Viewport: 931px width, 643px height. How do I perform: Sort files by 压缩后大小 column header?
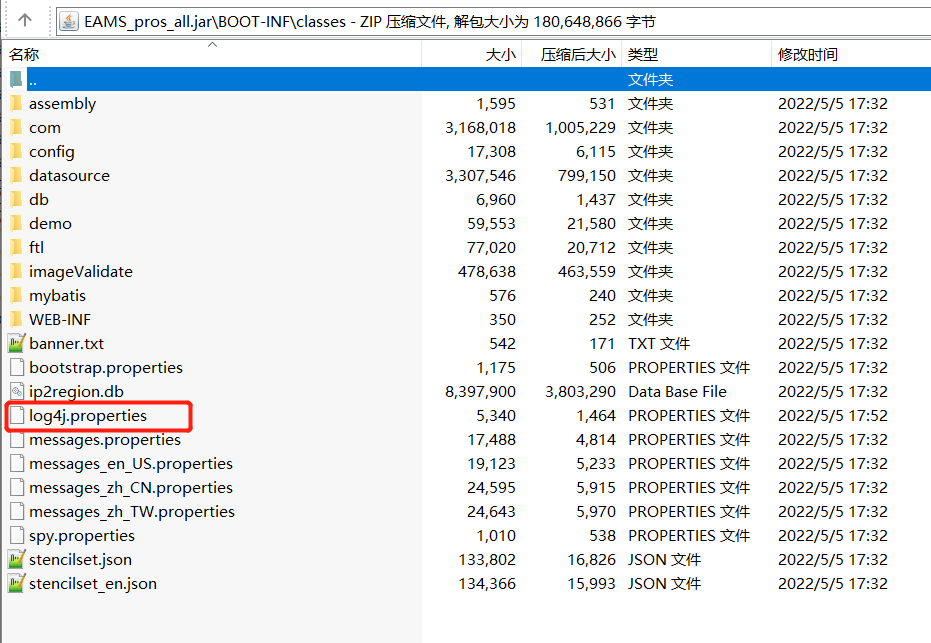click(571, 54)
